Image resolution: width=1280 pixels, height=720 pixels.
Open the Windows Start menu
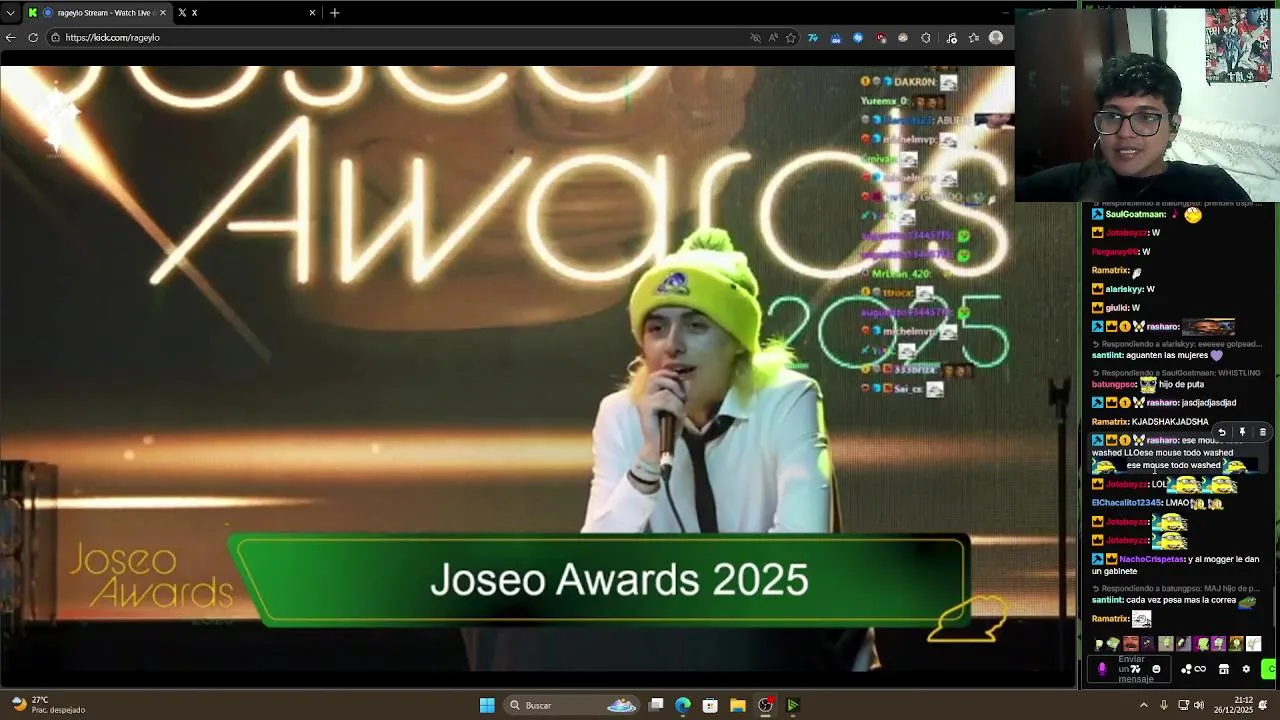coord(487,705)
